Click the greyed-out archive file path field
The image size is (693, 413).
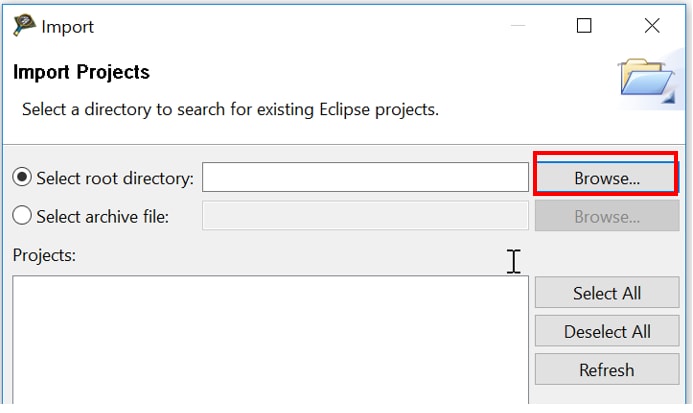(365, 216)
